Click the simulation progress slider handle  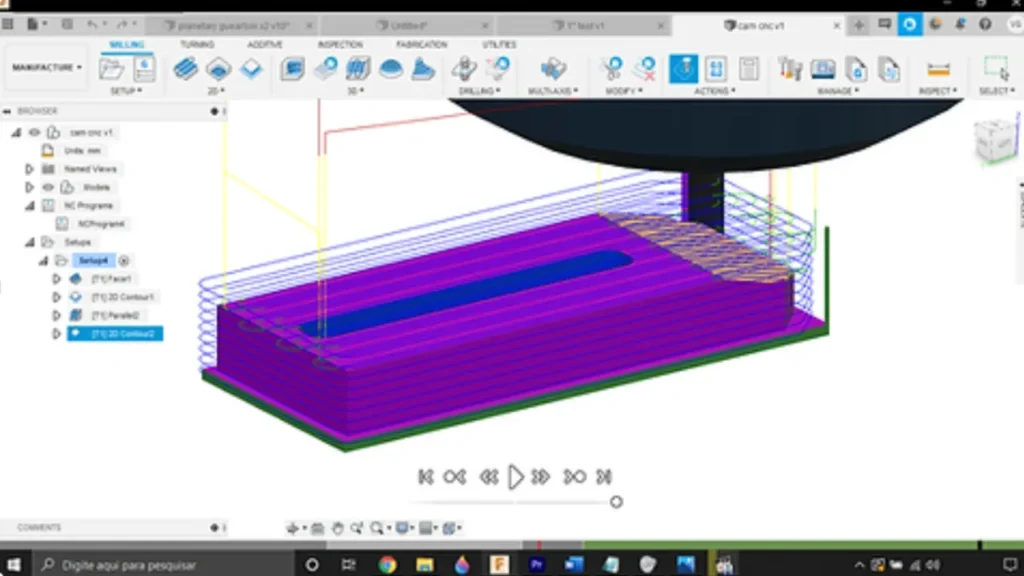click(x=616, y=502)
